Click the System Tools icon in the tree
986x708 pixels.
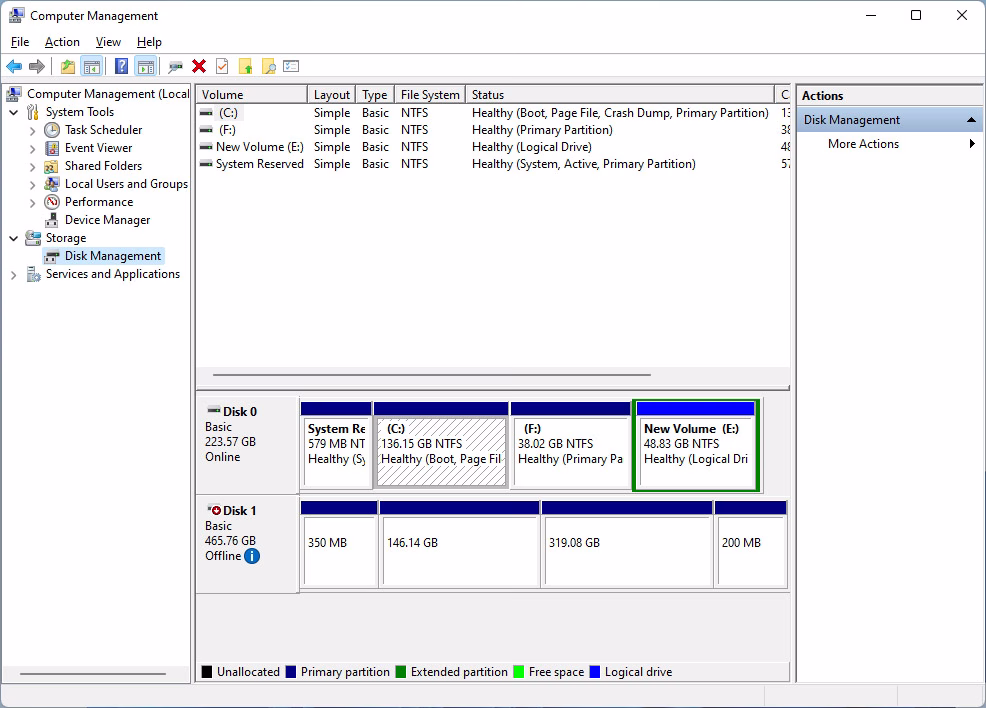(33, 112)
